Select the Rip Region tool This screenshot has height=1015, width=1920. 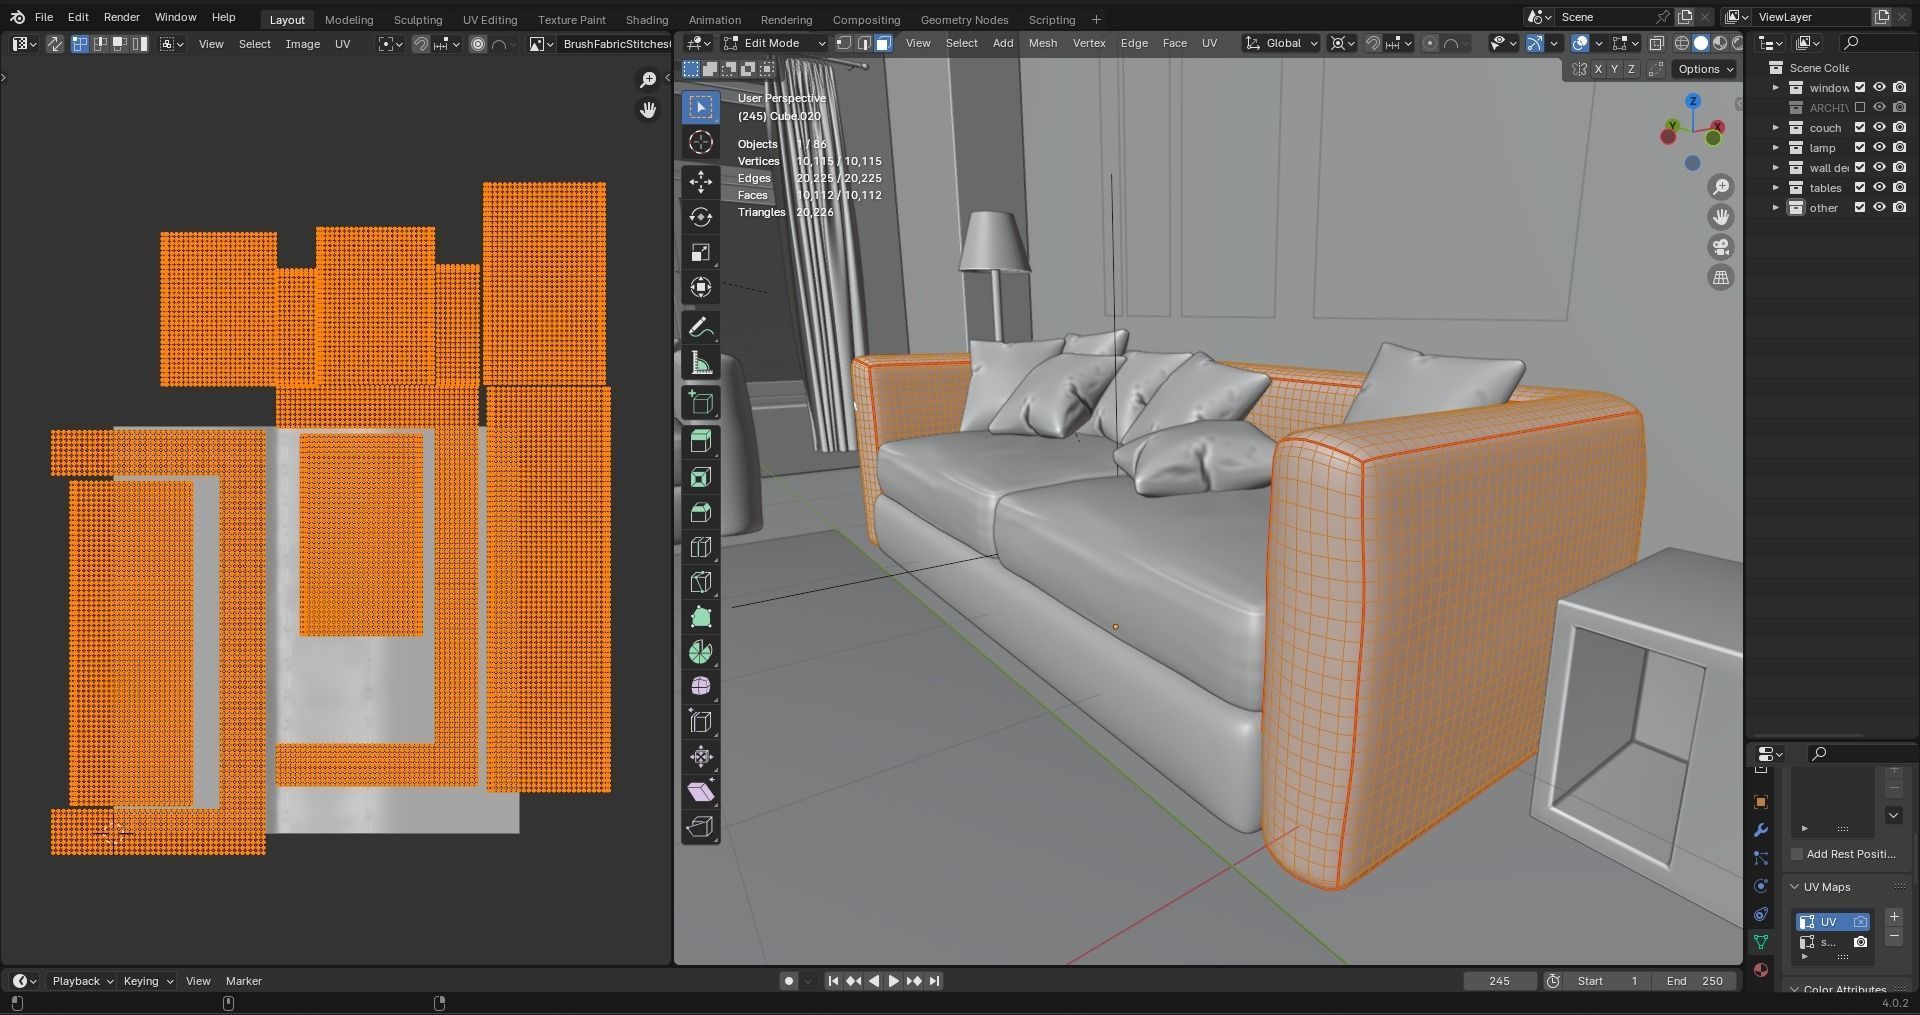(x=701, y=827)
